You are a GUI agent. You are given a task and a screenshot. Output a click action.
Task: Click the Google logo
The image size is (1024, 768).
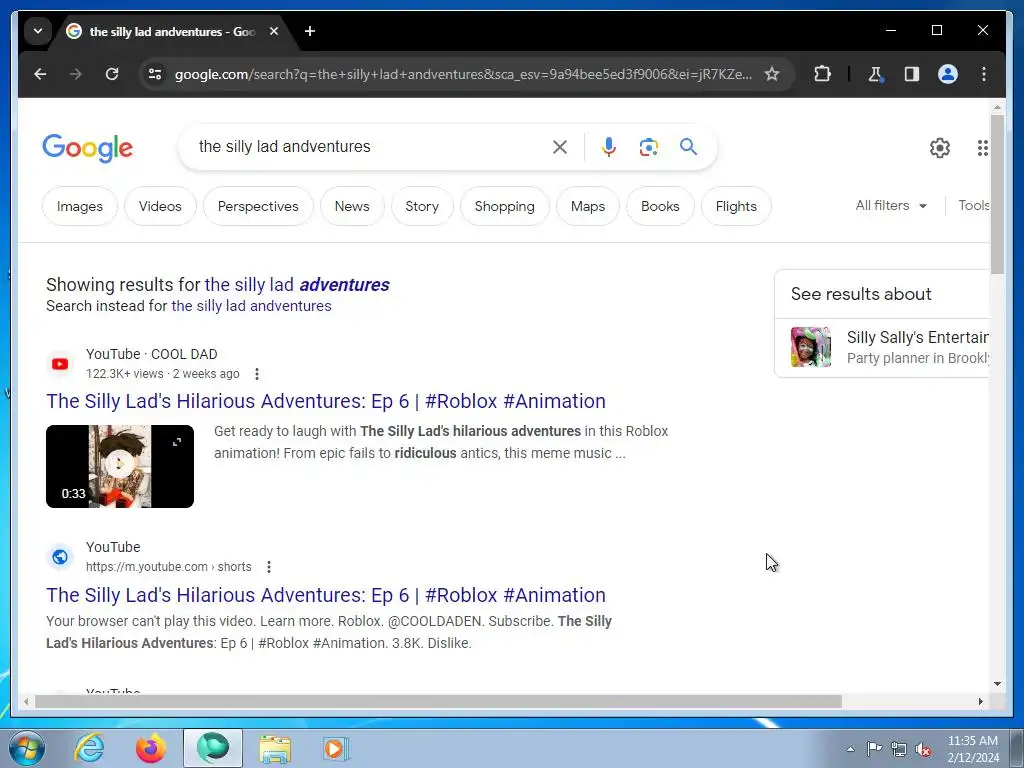point(88,148)
